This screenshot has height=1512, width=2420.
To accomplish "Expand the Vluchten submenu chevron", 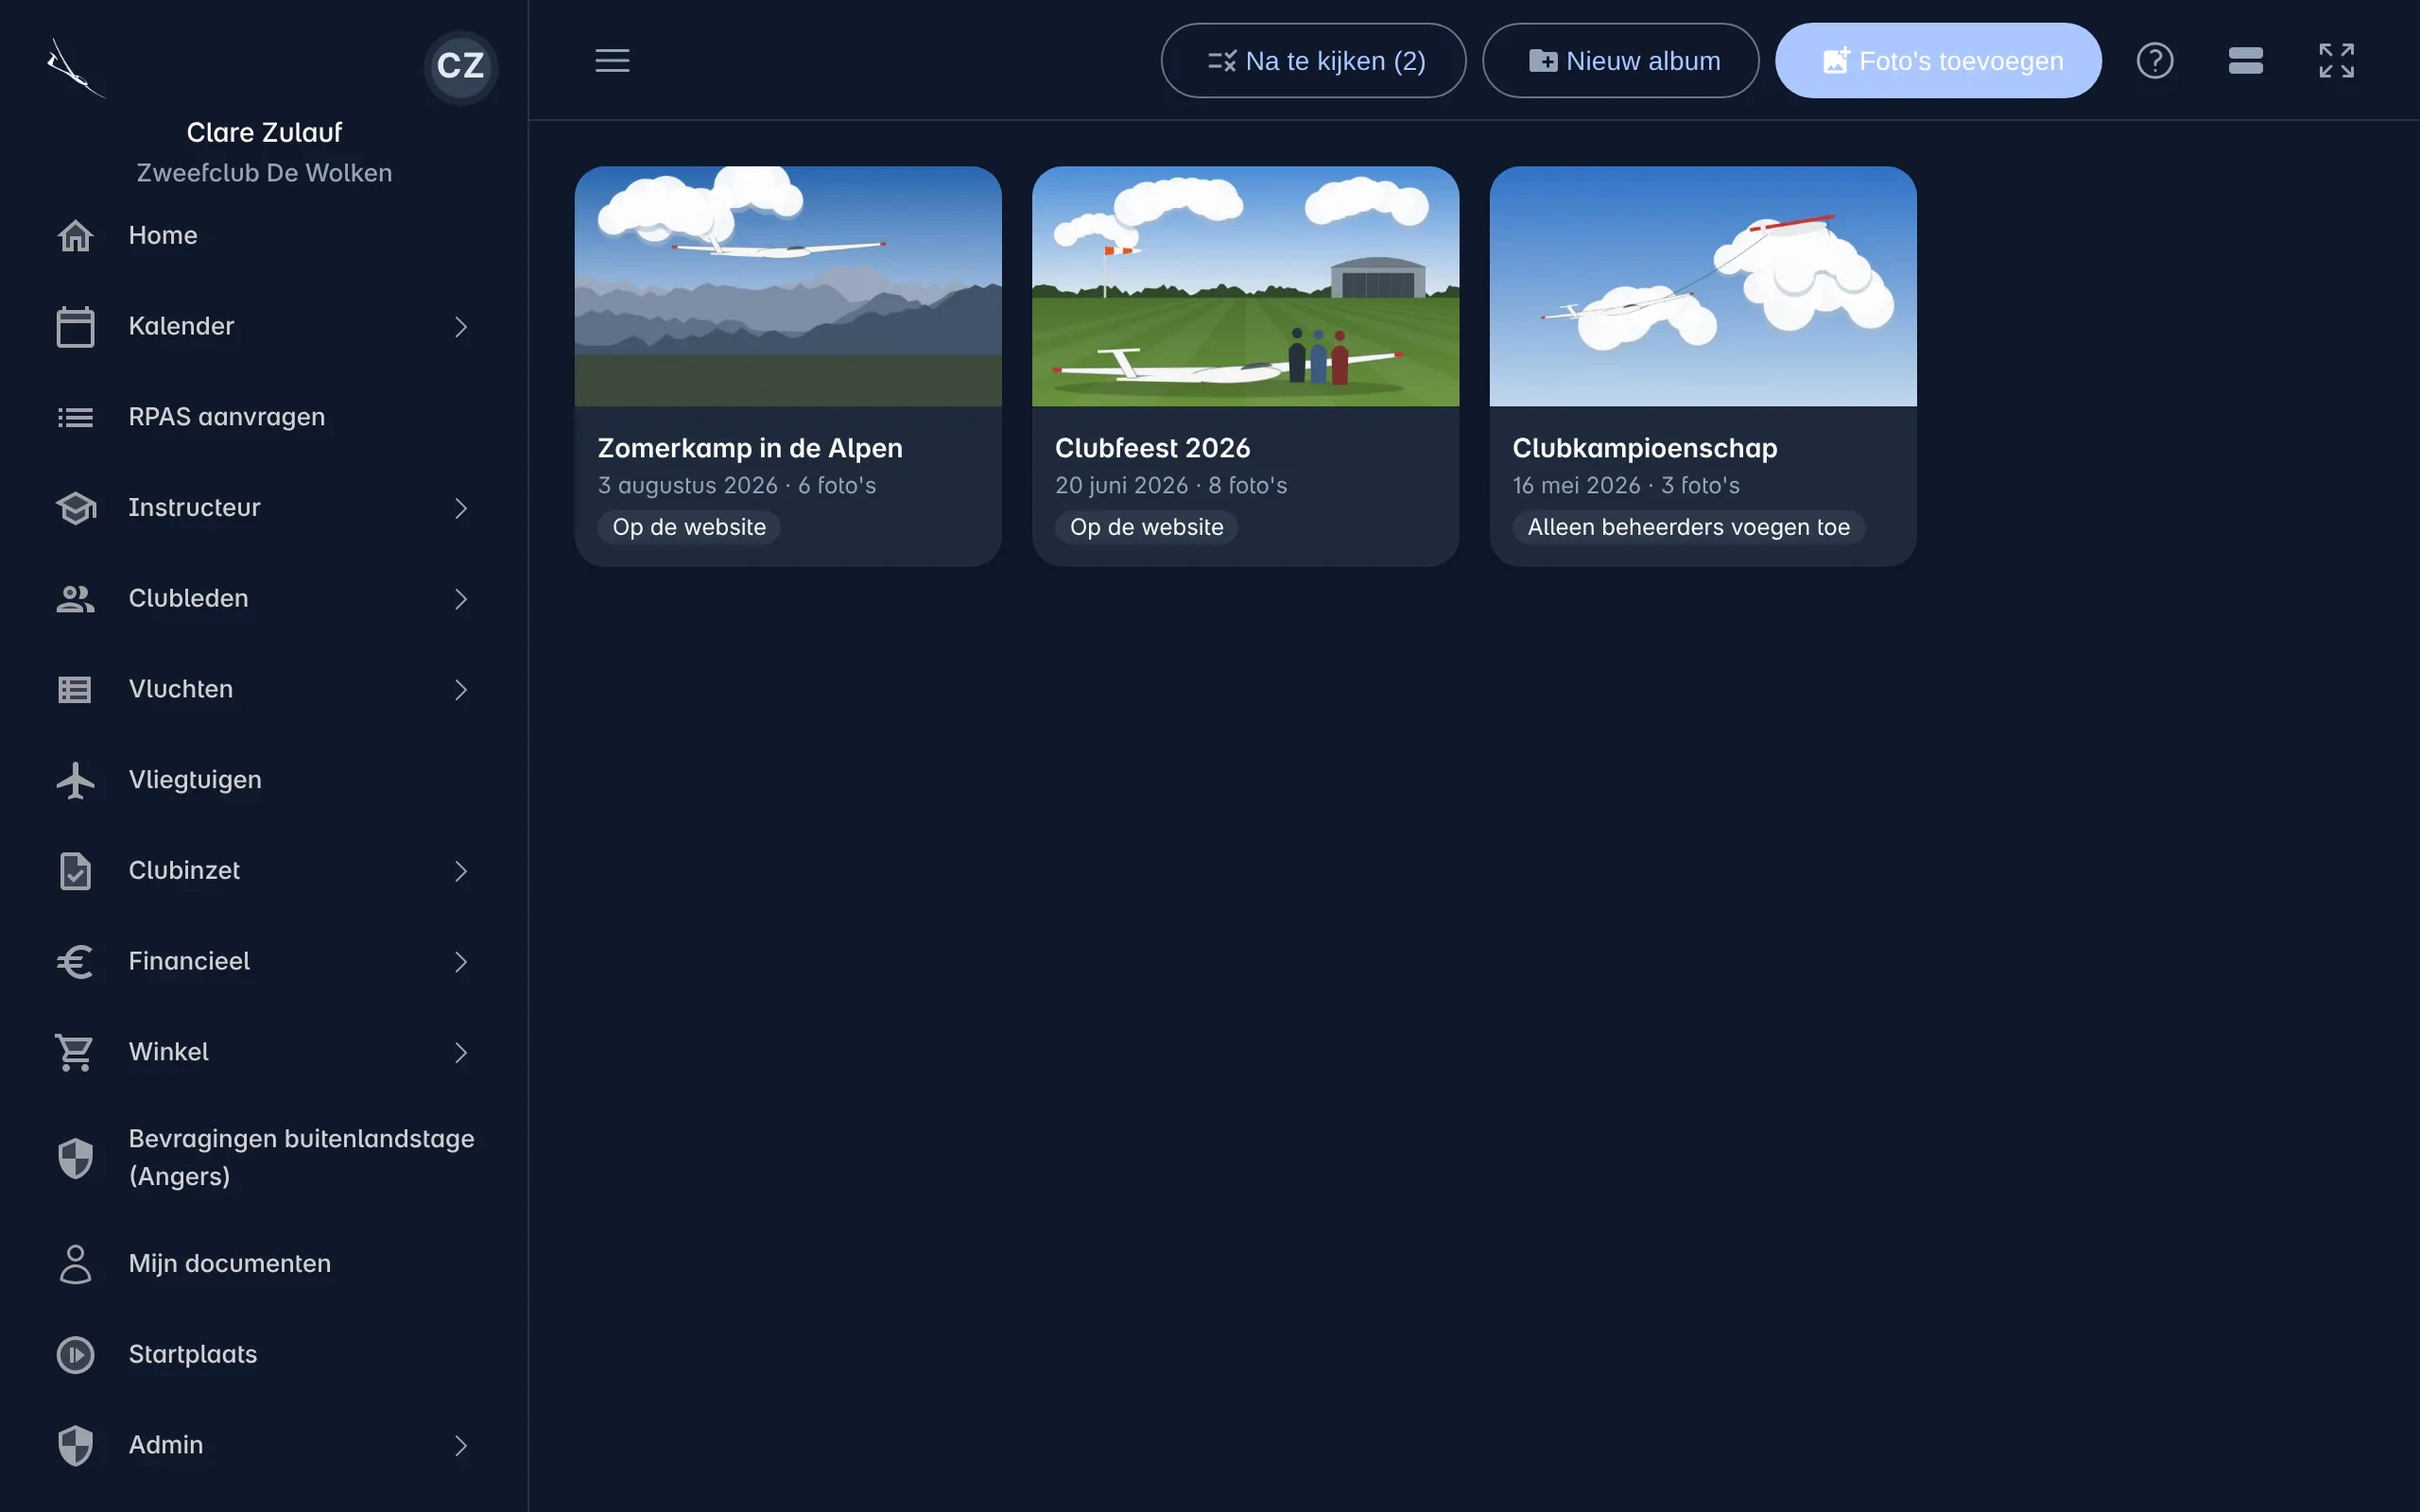I will tap(460, 690).
